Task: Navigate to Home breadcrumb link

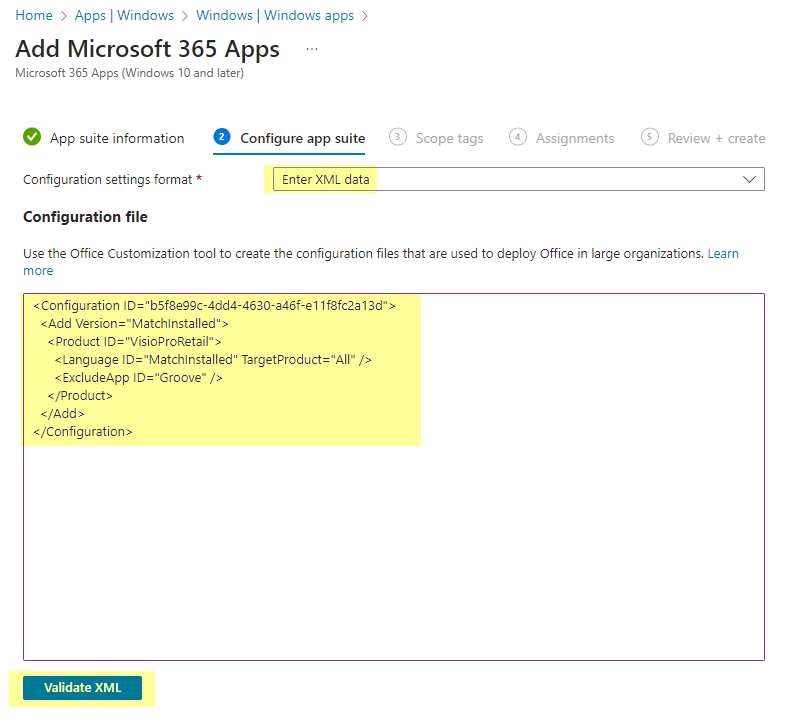Action: pyautogui.click(x=34, y=16)
